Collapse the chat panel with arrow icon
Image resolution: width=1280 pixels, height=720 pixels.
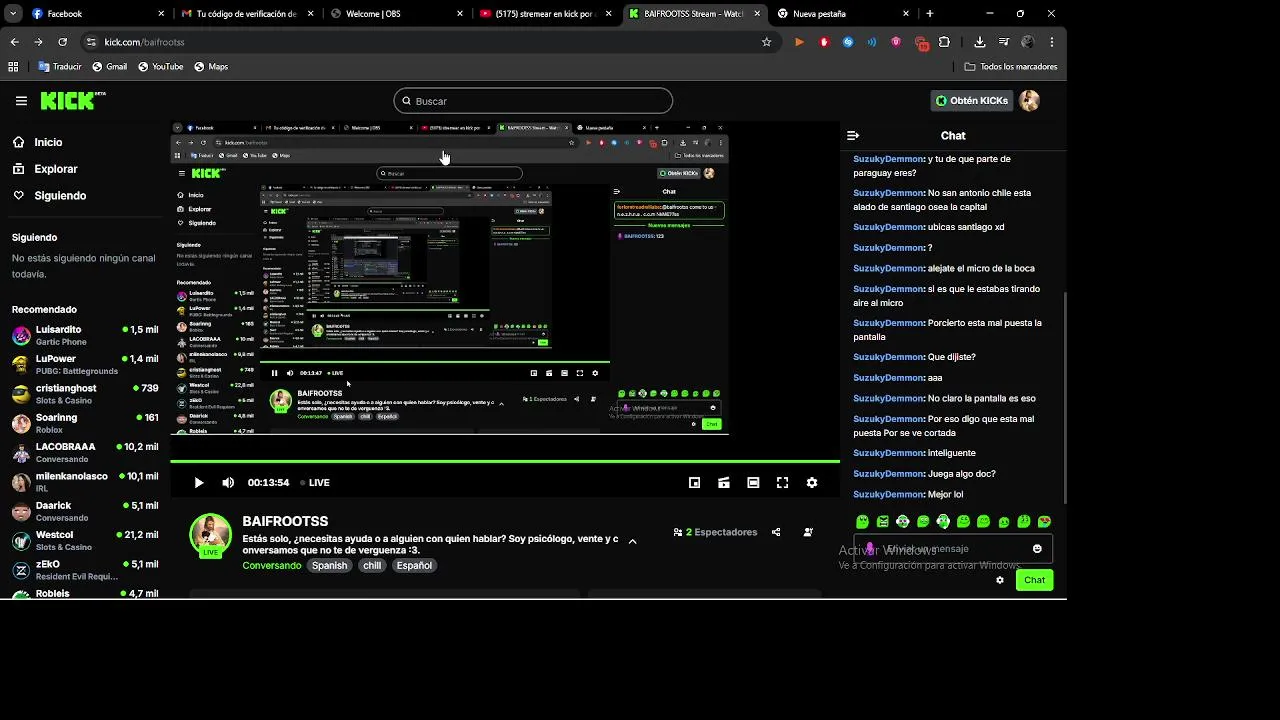853,135
